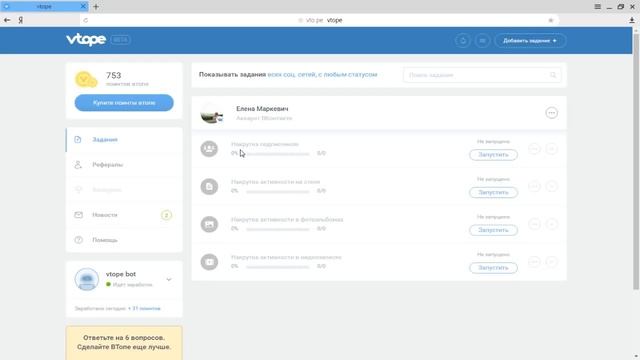Screen dimensions: 640x360
Task: Click last round icon in photo albums row
Action: tap(551, 224)
